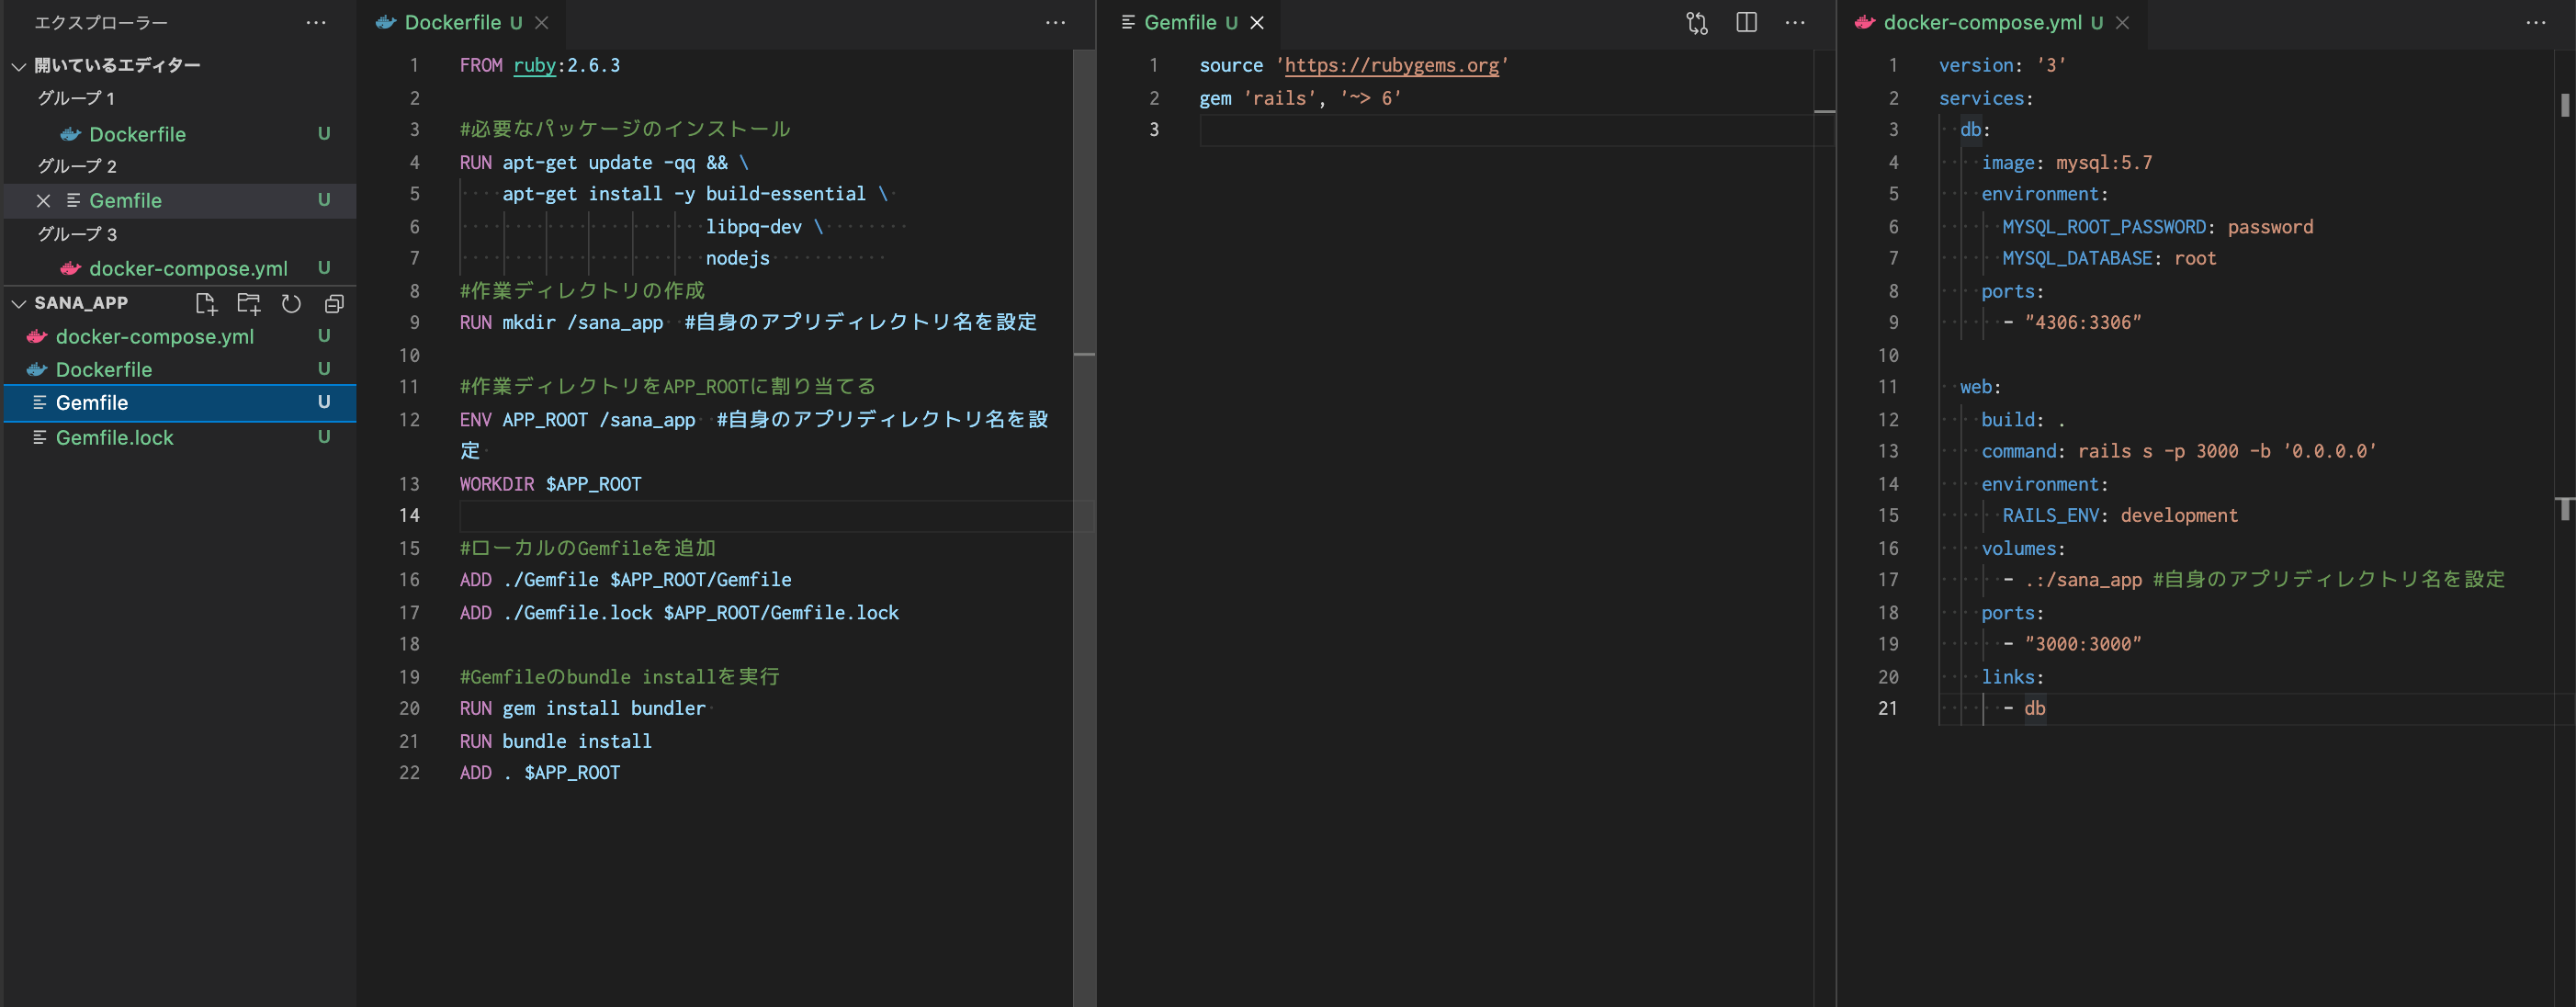Split the Gemfile editor to the right

click(1746, 22)
